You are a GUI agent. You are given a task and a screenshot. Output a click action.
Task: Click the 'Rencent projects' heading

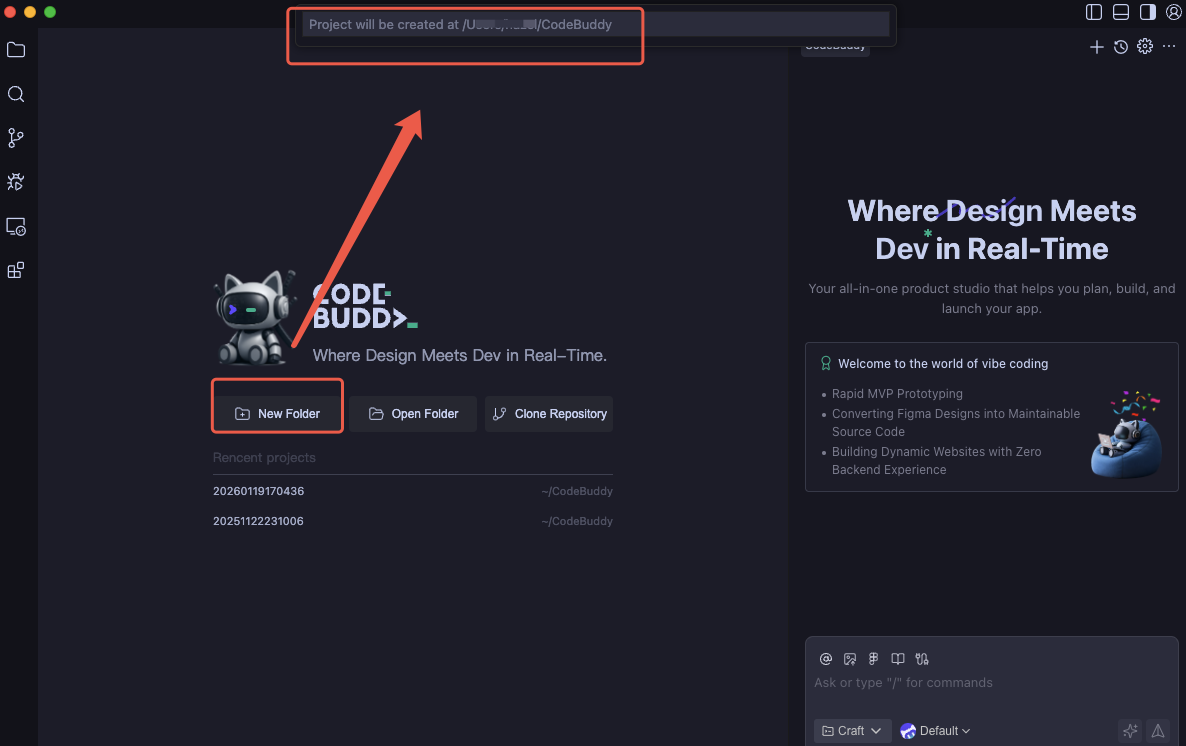[264, 458]
